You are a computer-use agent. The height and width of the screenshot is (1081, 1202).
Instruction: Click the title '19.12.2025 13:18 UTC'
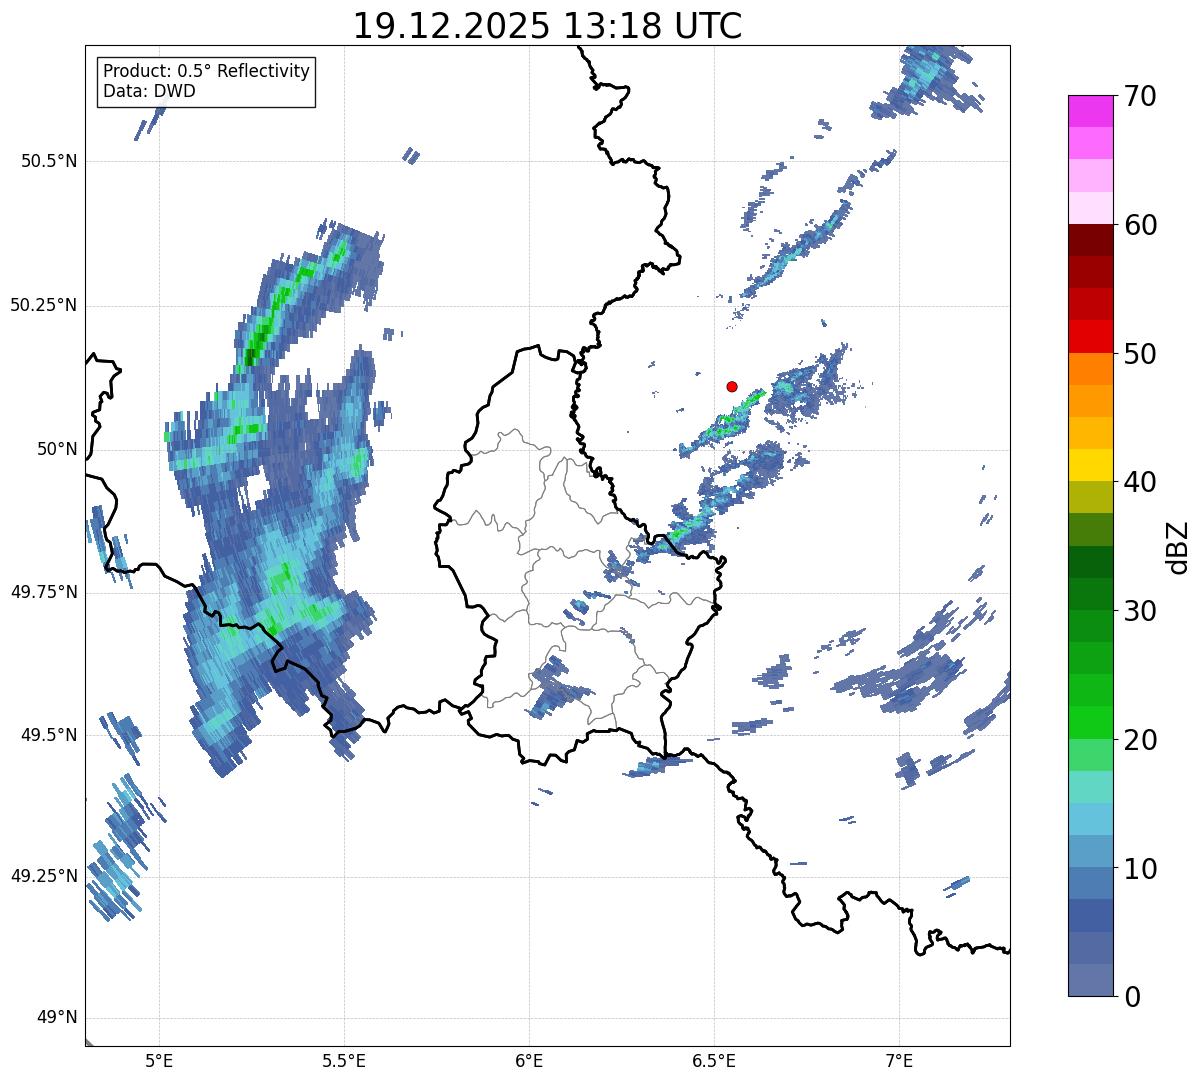coord(547,26)
